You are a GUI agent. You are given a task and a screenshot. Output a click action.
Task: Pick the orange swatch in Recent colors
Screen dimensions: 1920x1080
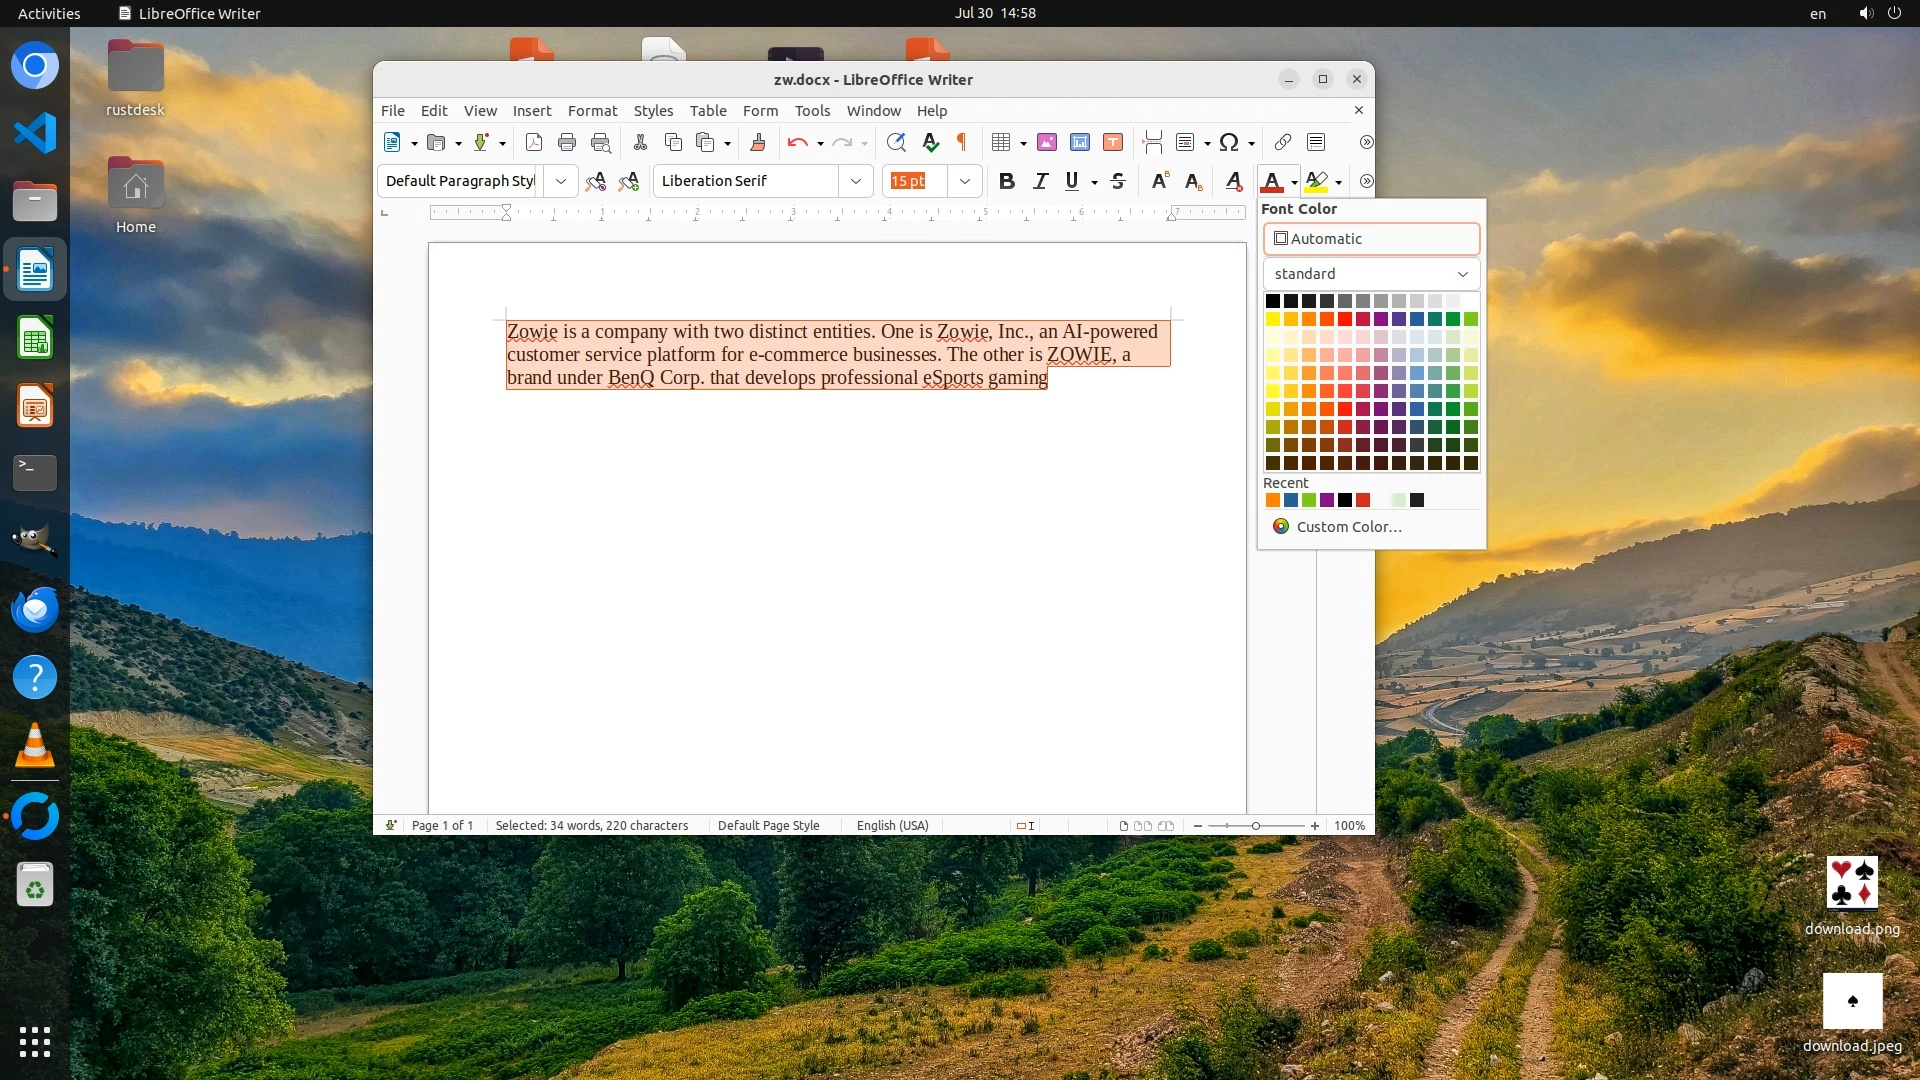[1273, 500]
